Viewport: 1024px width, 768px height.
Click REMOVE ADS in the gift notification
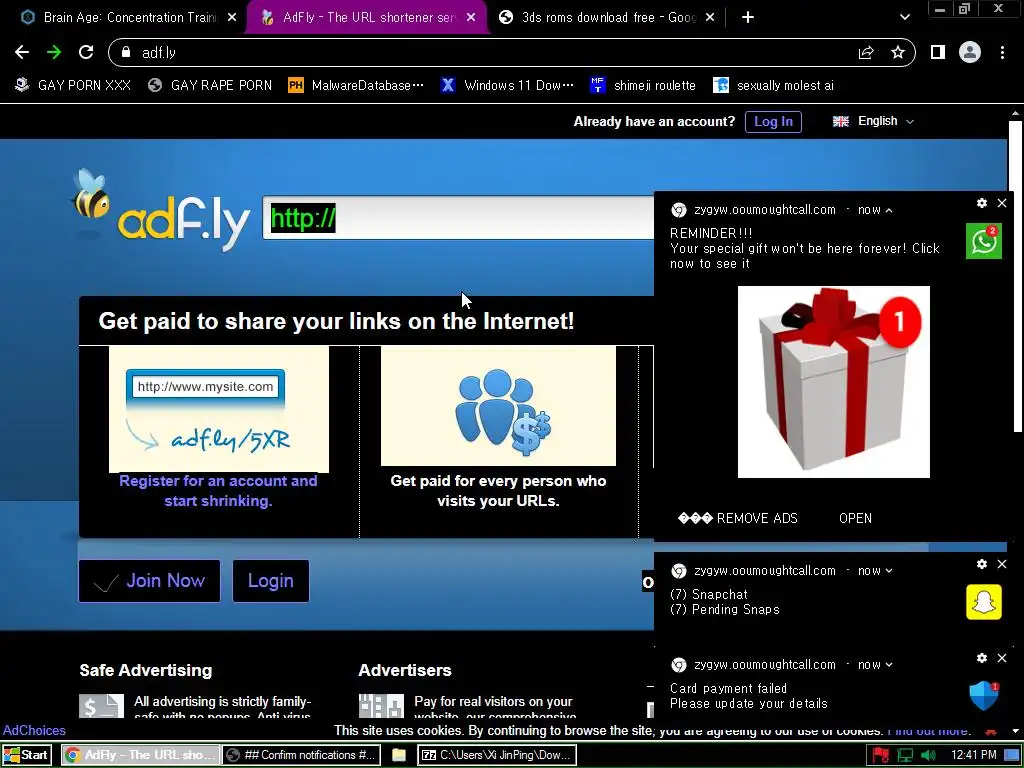738,519
